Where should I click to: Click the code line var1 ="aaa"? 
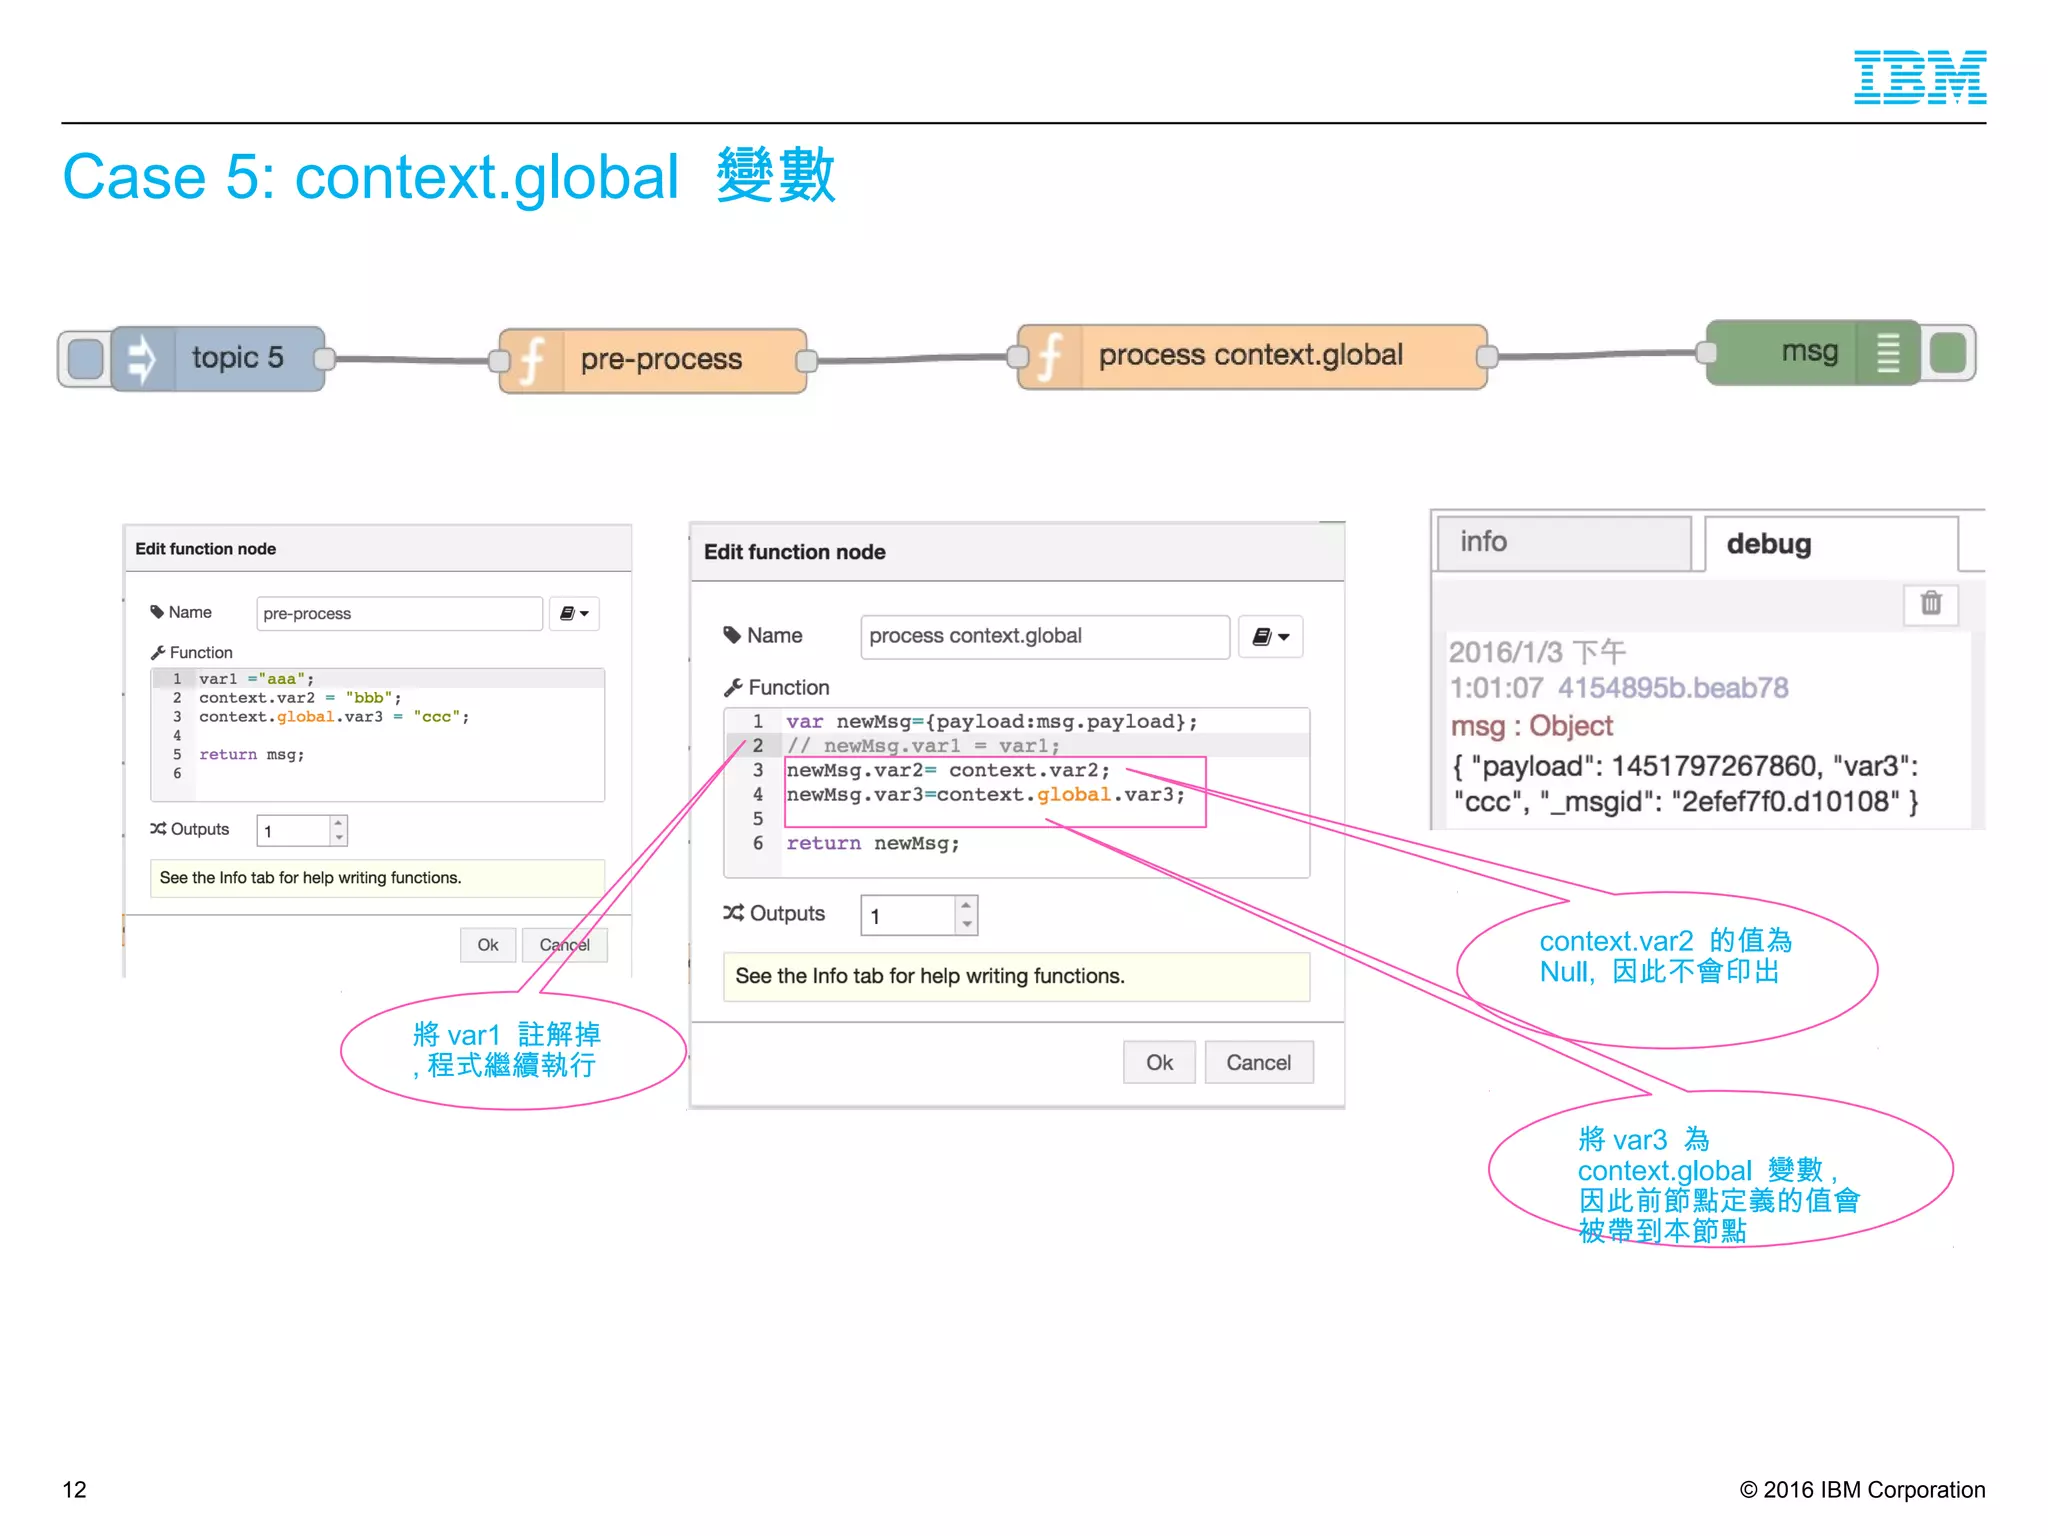pos(256,679)
